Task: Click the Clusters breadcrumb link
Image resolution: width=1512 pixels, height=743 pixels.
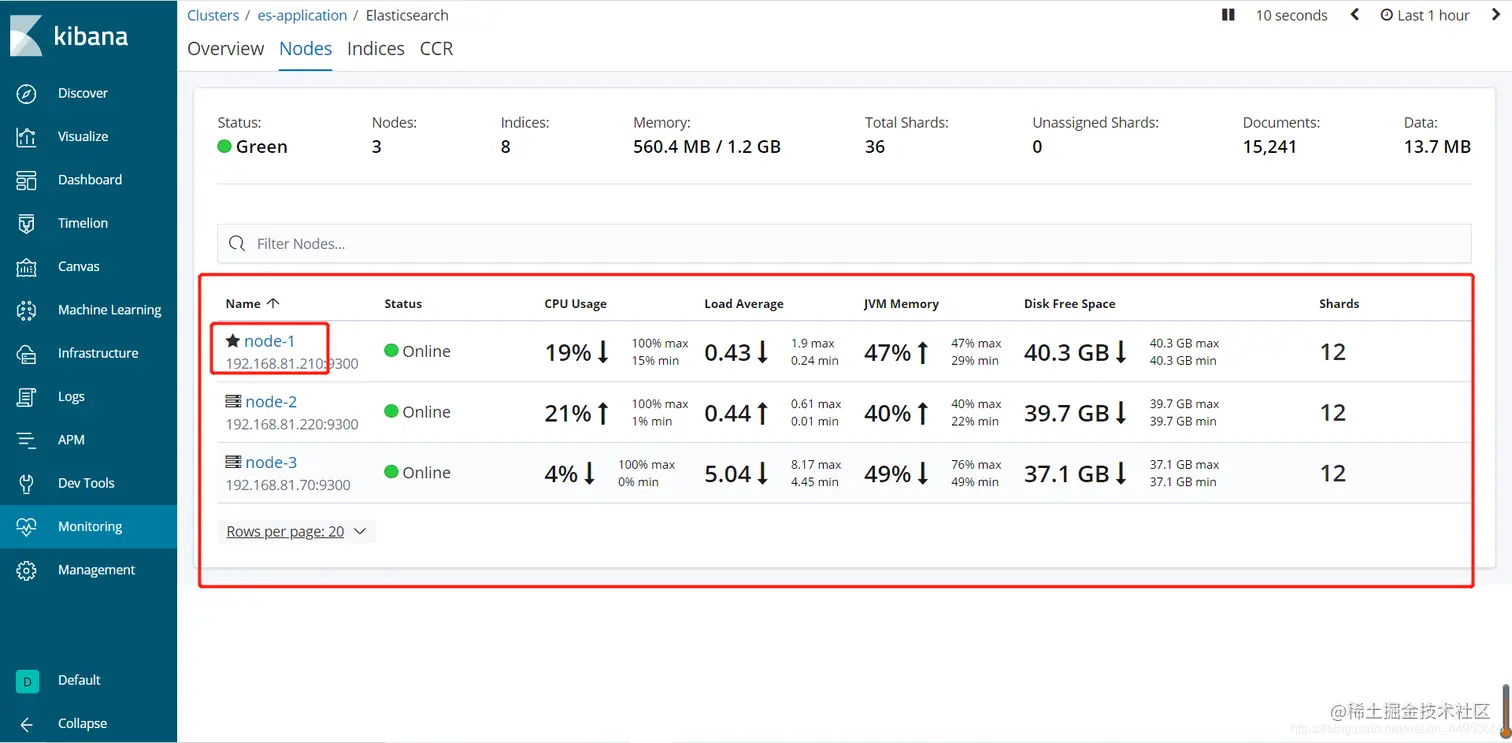Action: (x=213, y=15)
